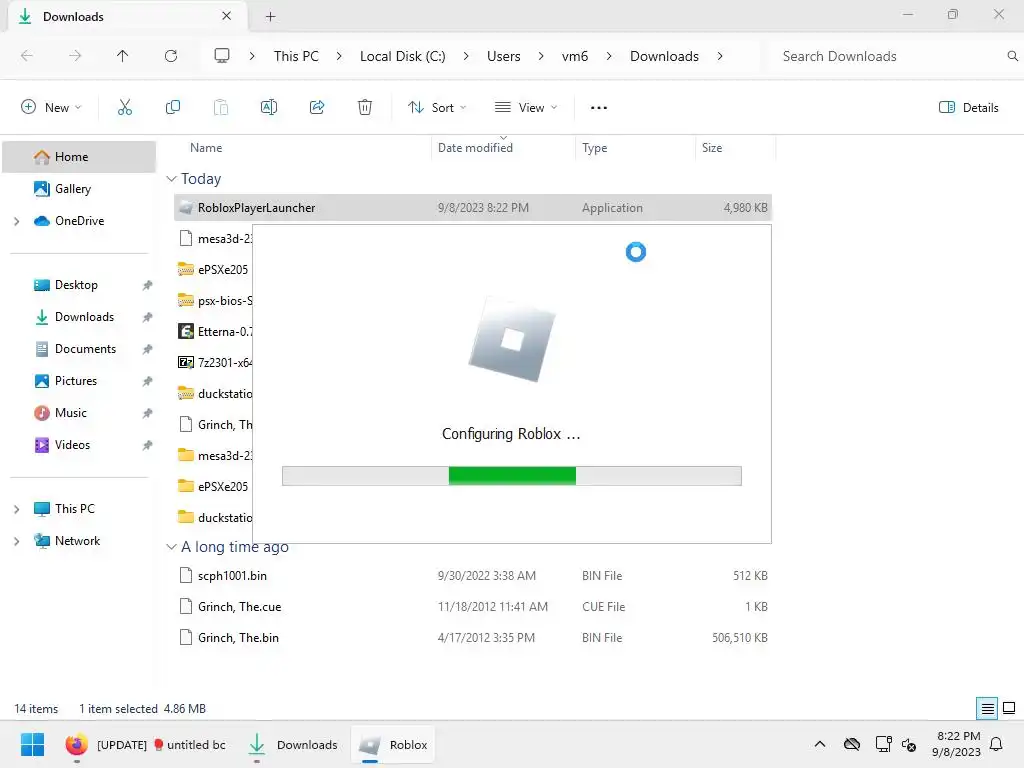Select Home in the navigation pane

click(79, 157)
